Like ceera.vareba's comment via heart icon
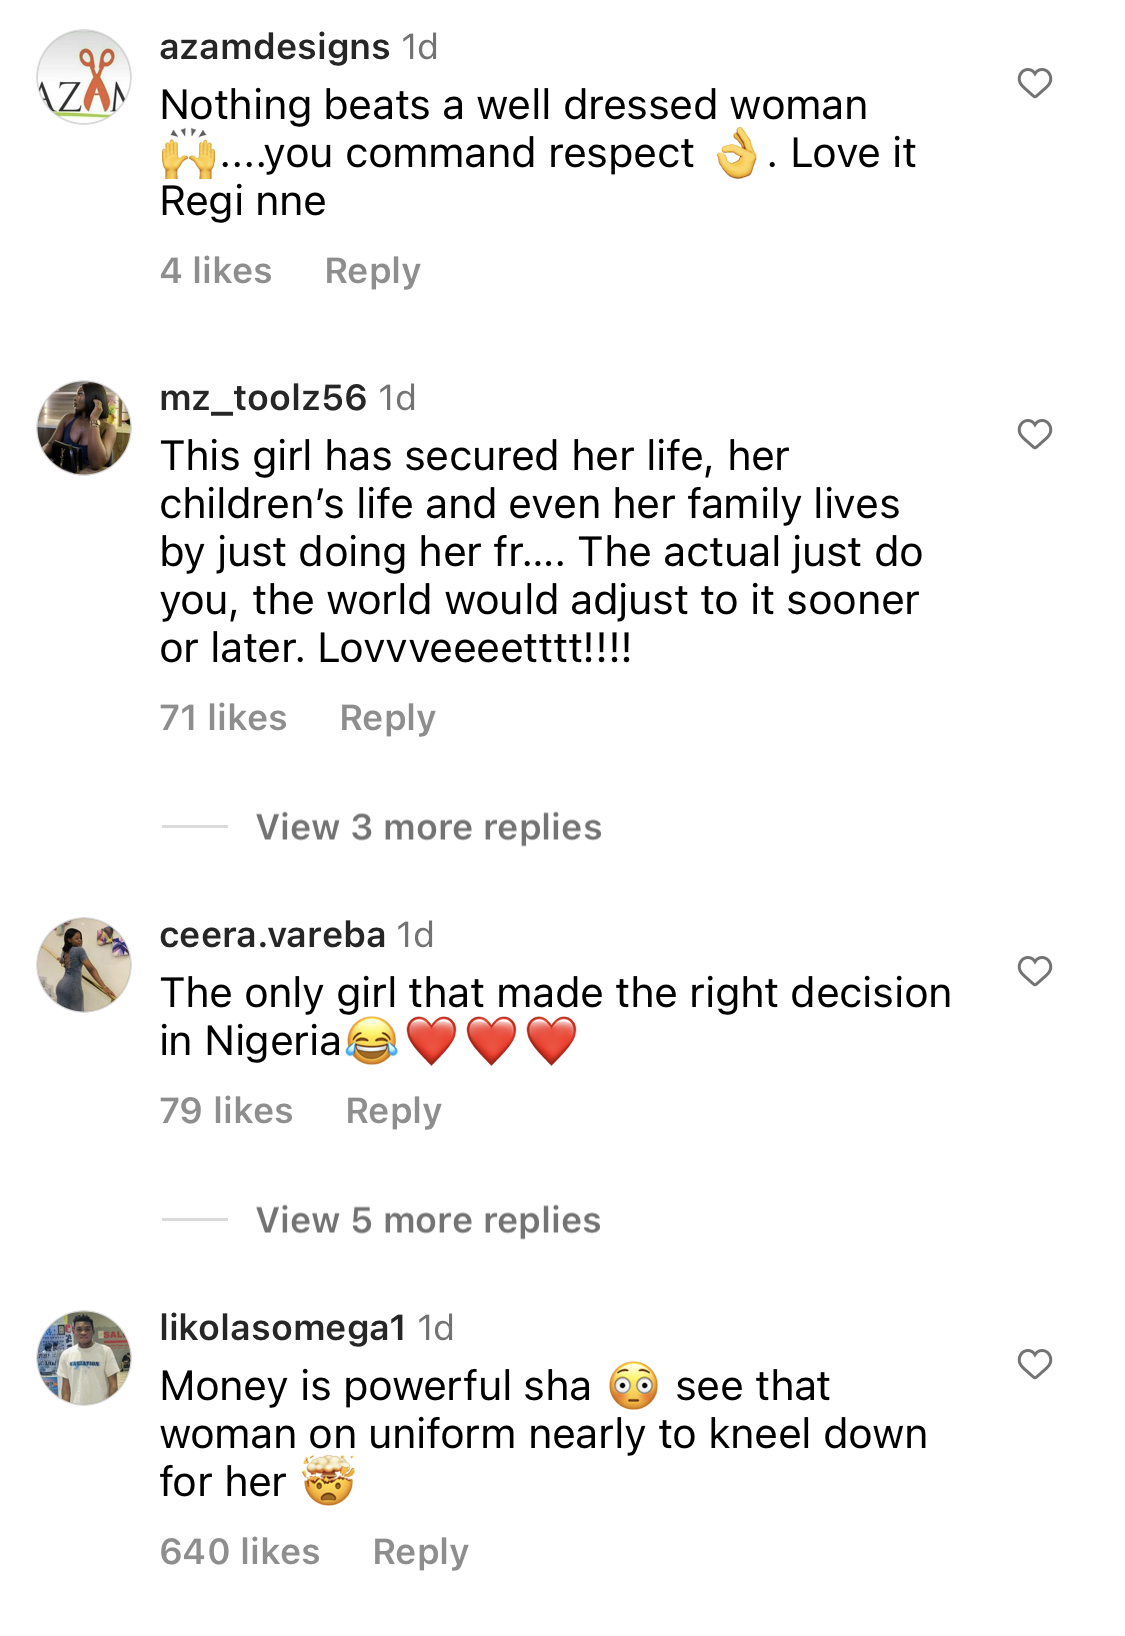Image resolution: width=1125 pixels, height=1636 pixels. [x=1034, y=971]
